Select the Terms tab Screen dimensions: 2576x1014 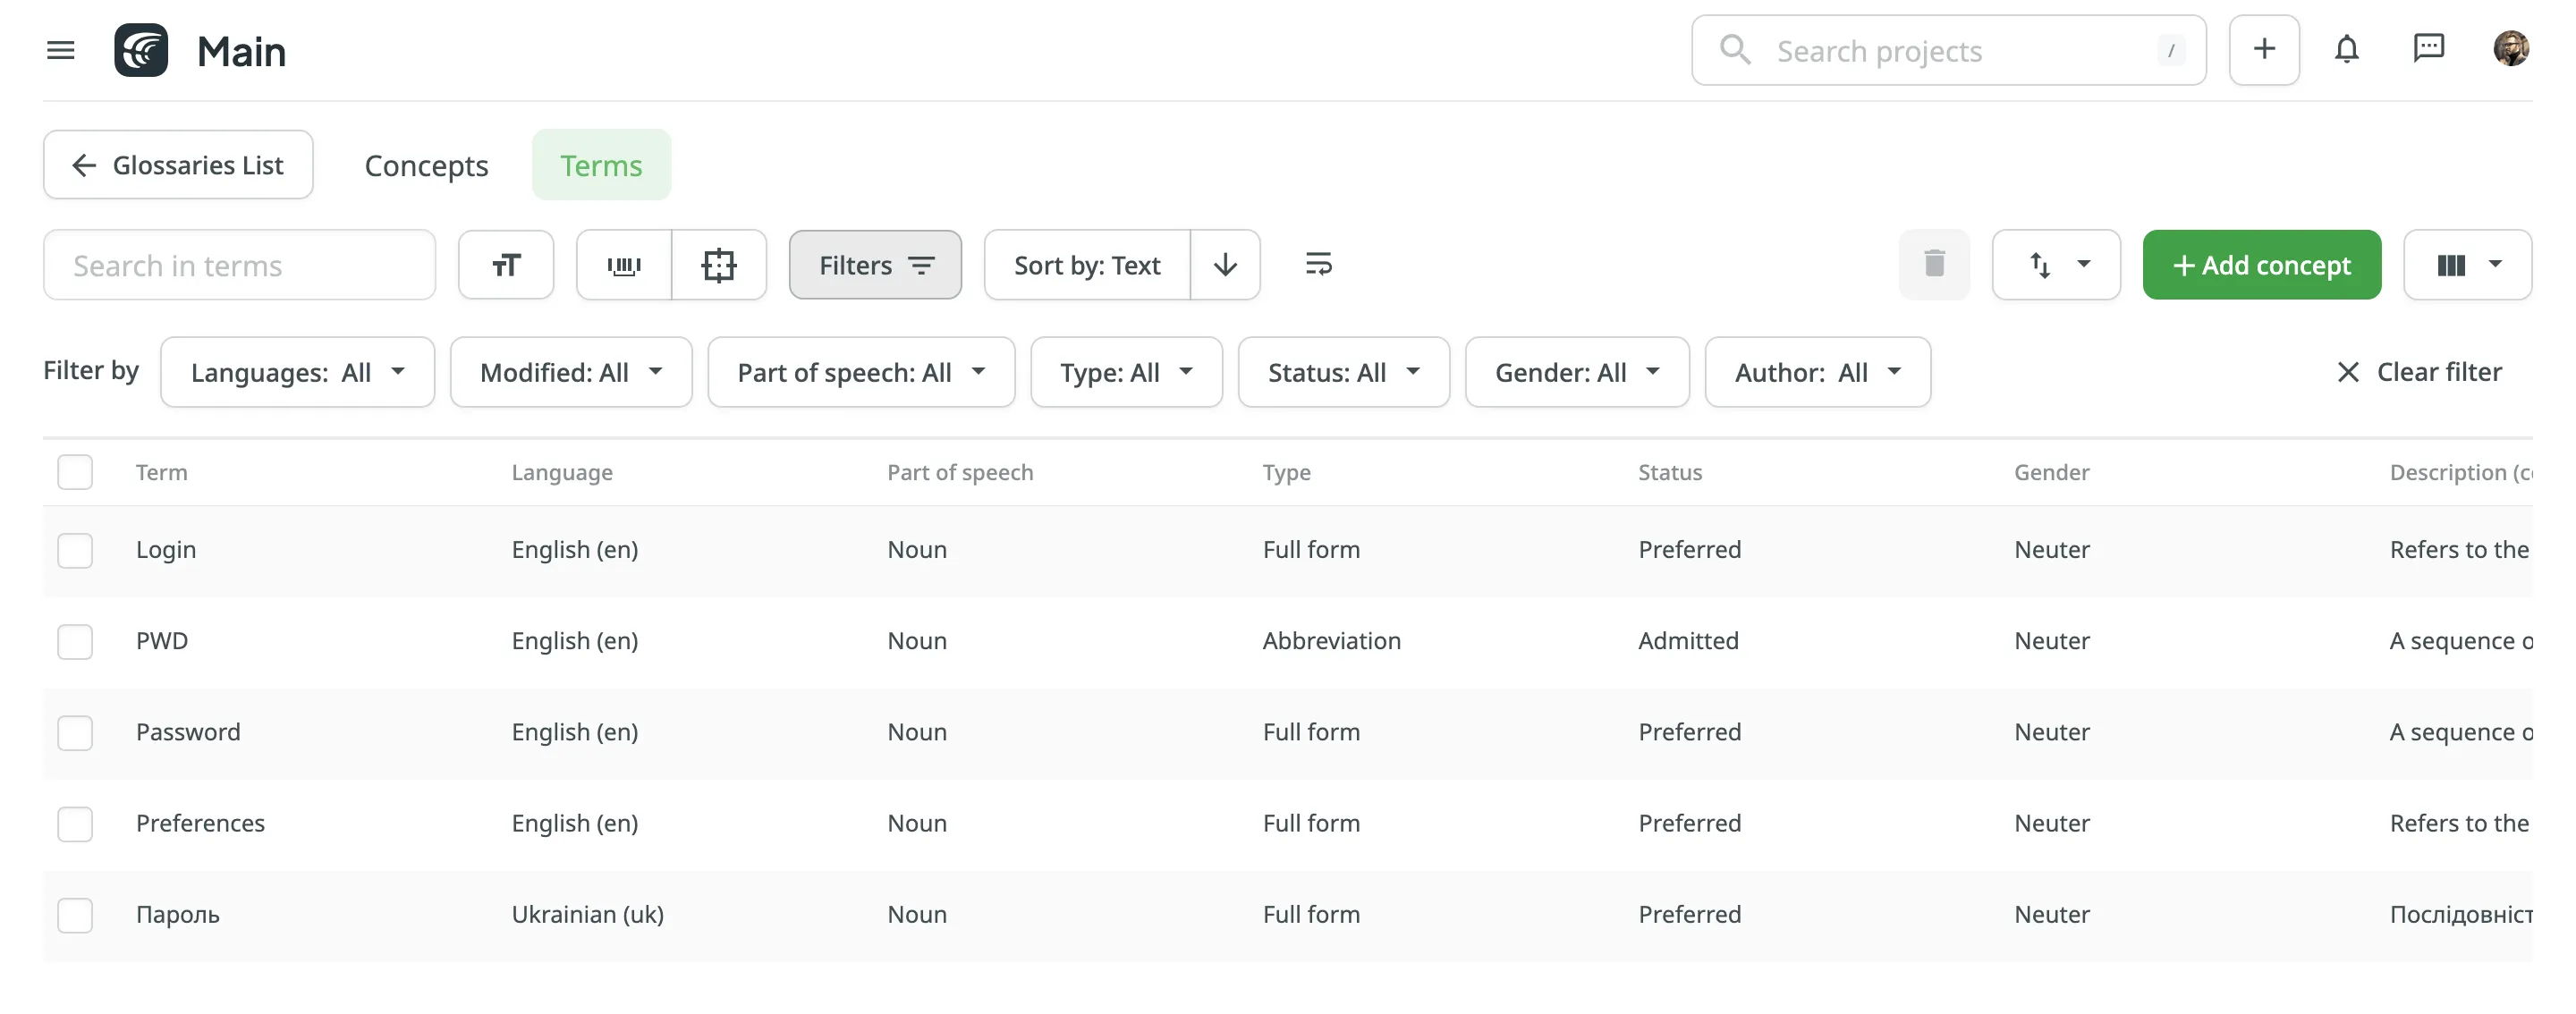pyautogui.click(x=601, y=165)
